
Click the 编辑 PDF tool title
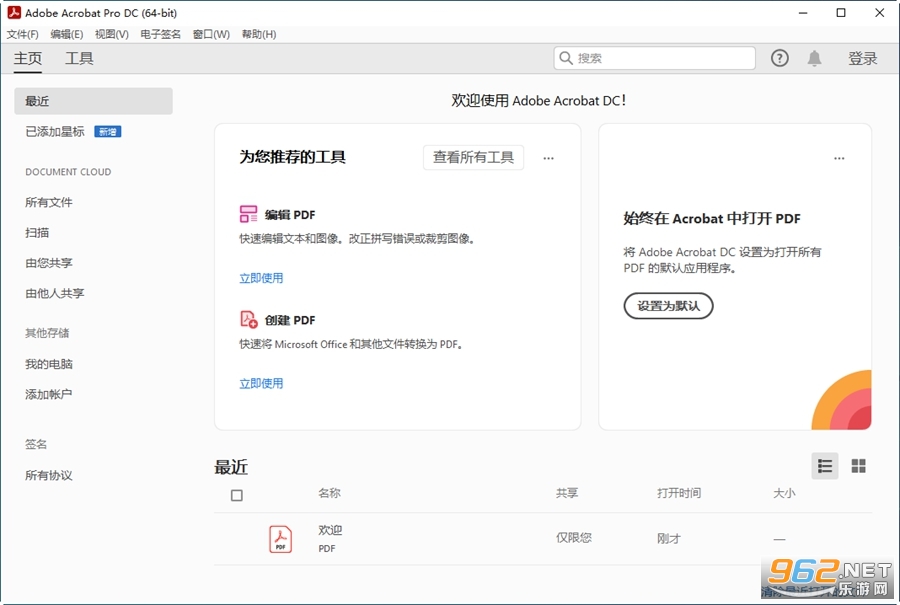coord(290,215)
